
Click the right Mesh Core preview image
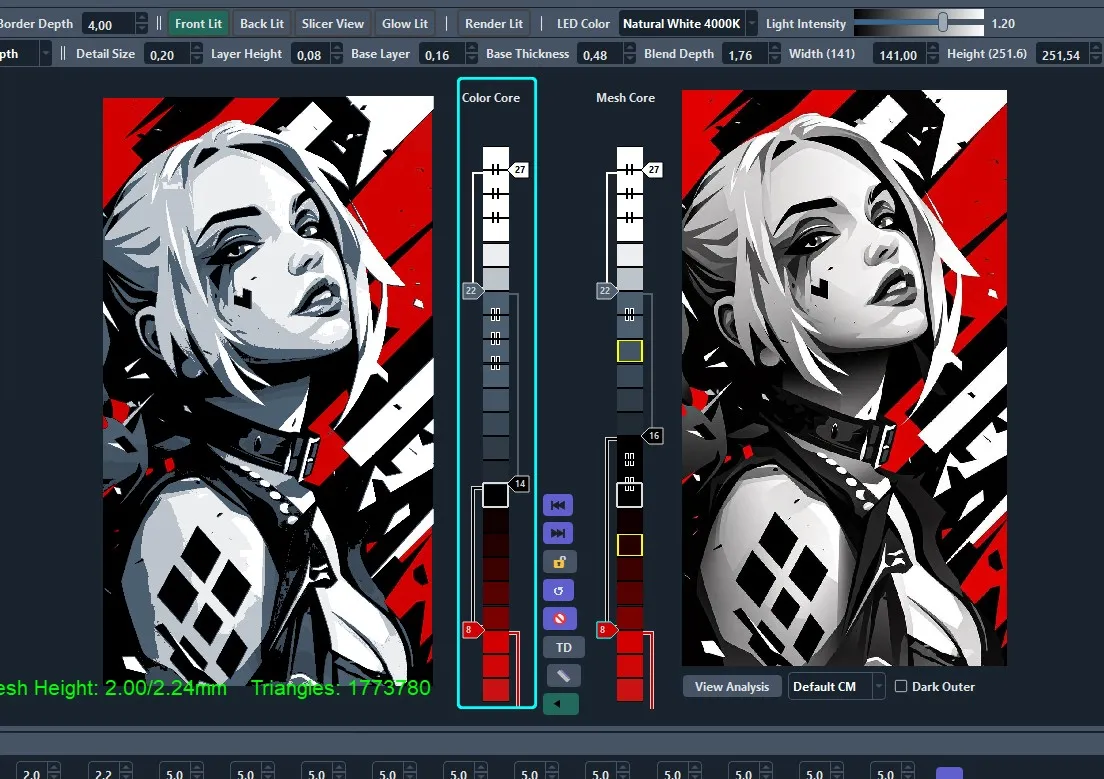click(844, 378)
